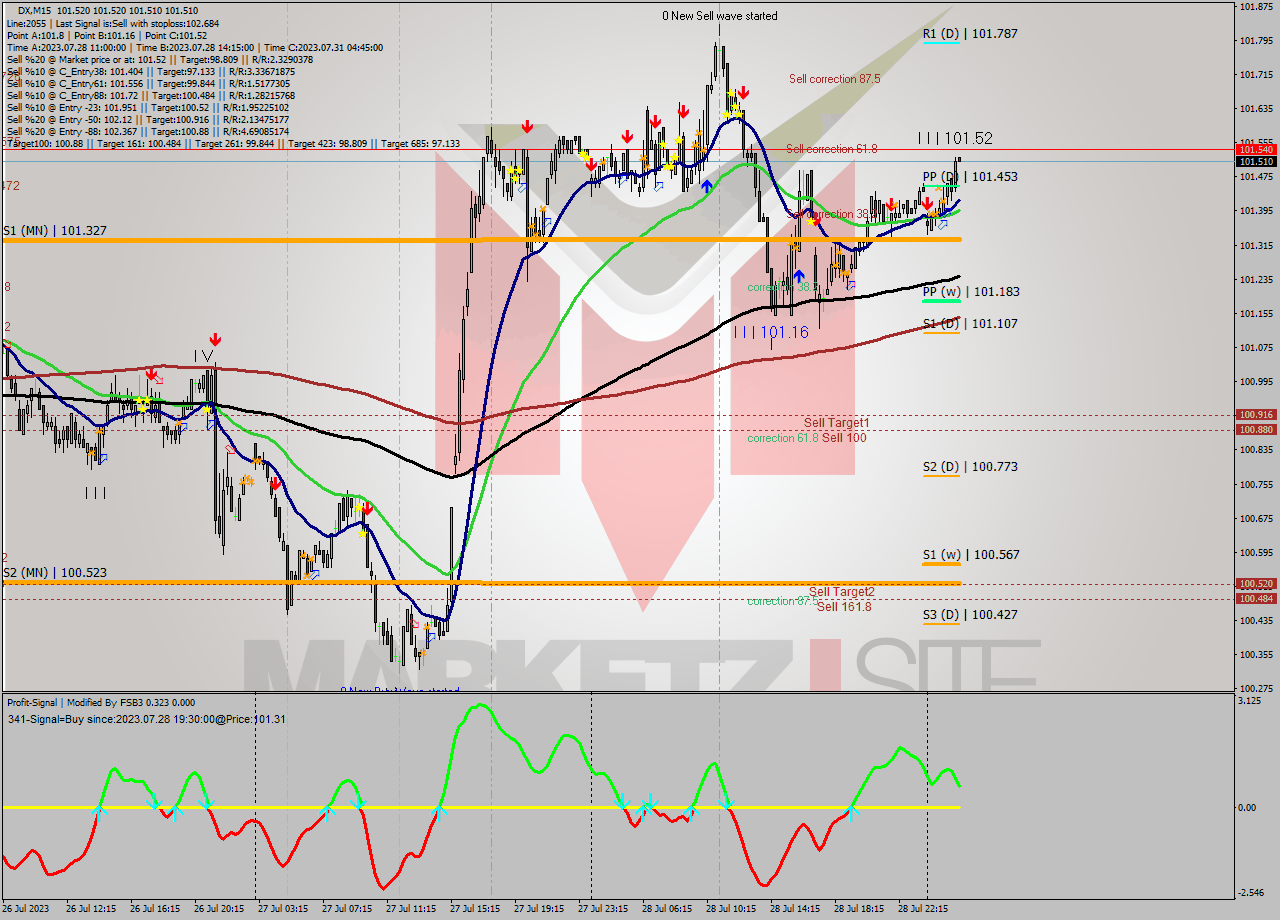Select the S2 (D) | 100.773 support label
1280x920 pixels.
(970, 467)
